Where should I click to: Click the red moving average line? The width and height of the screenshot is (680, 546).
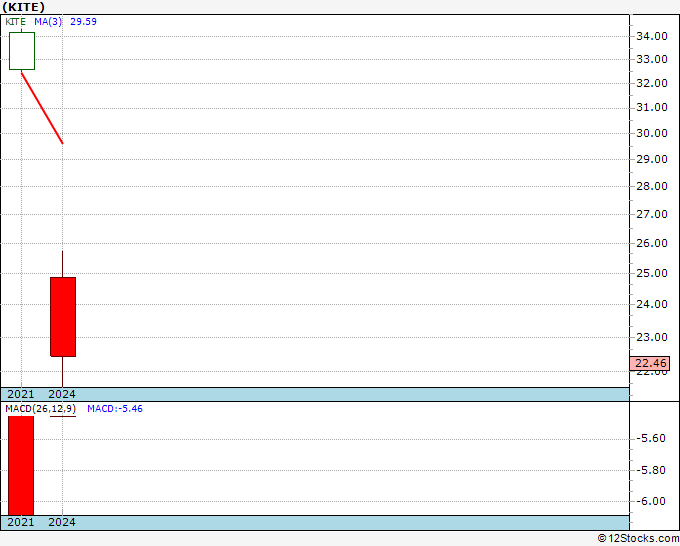click(x=42, y=108)
